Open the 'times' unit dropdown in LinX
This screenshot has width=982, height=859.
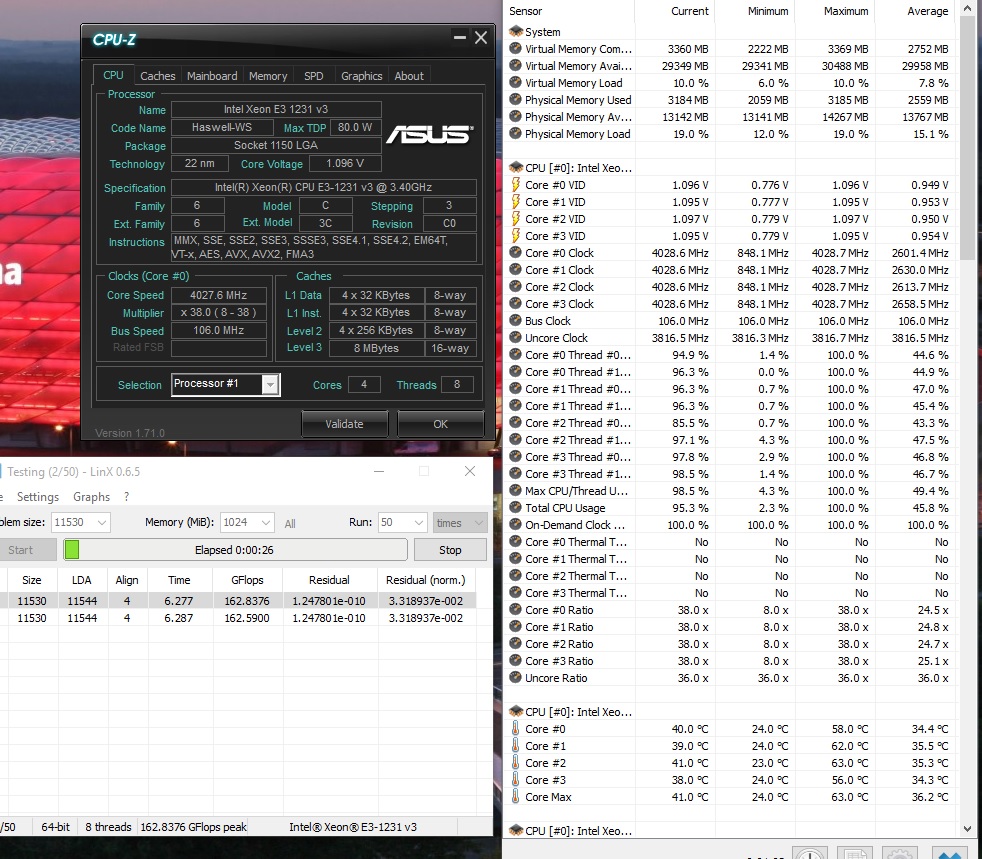pyautogui.click(x=460, y=522)
